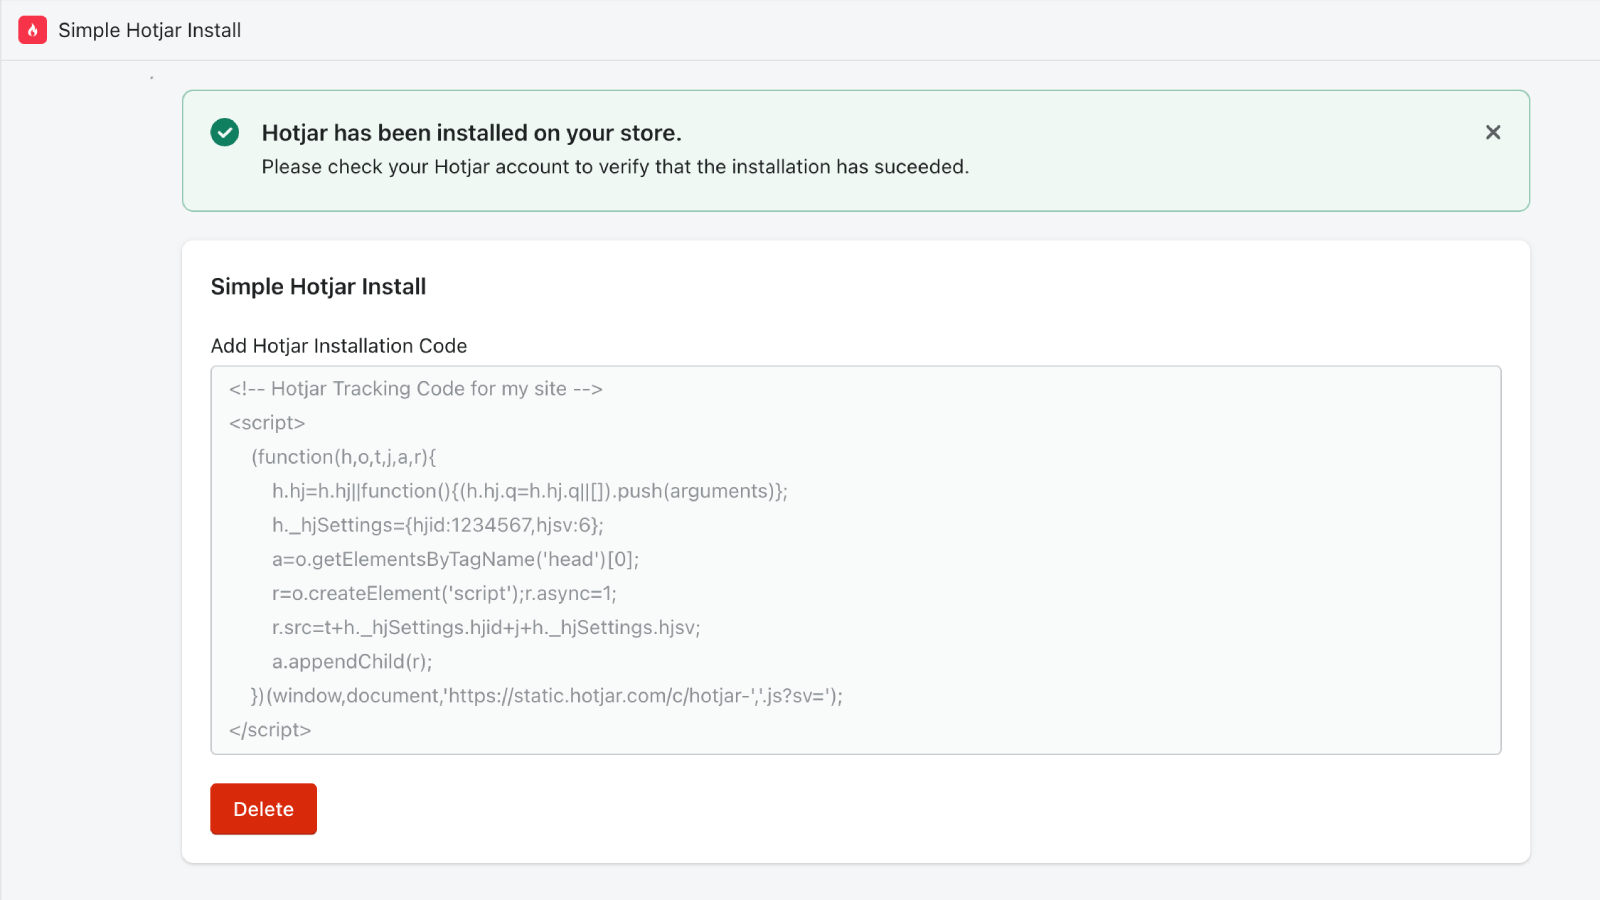The height and width of the screenshot is (900, 1600).
Task: Click the Hotjar tracking code comment line
Action: pyautogui.click(x=414, y=388)
